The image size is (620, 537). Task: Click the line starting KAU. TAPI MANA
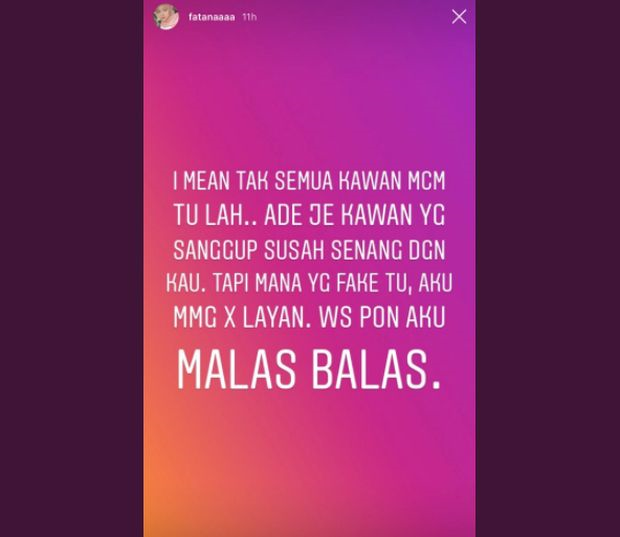[309, 283]
